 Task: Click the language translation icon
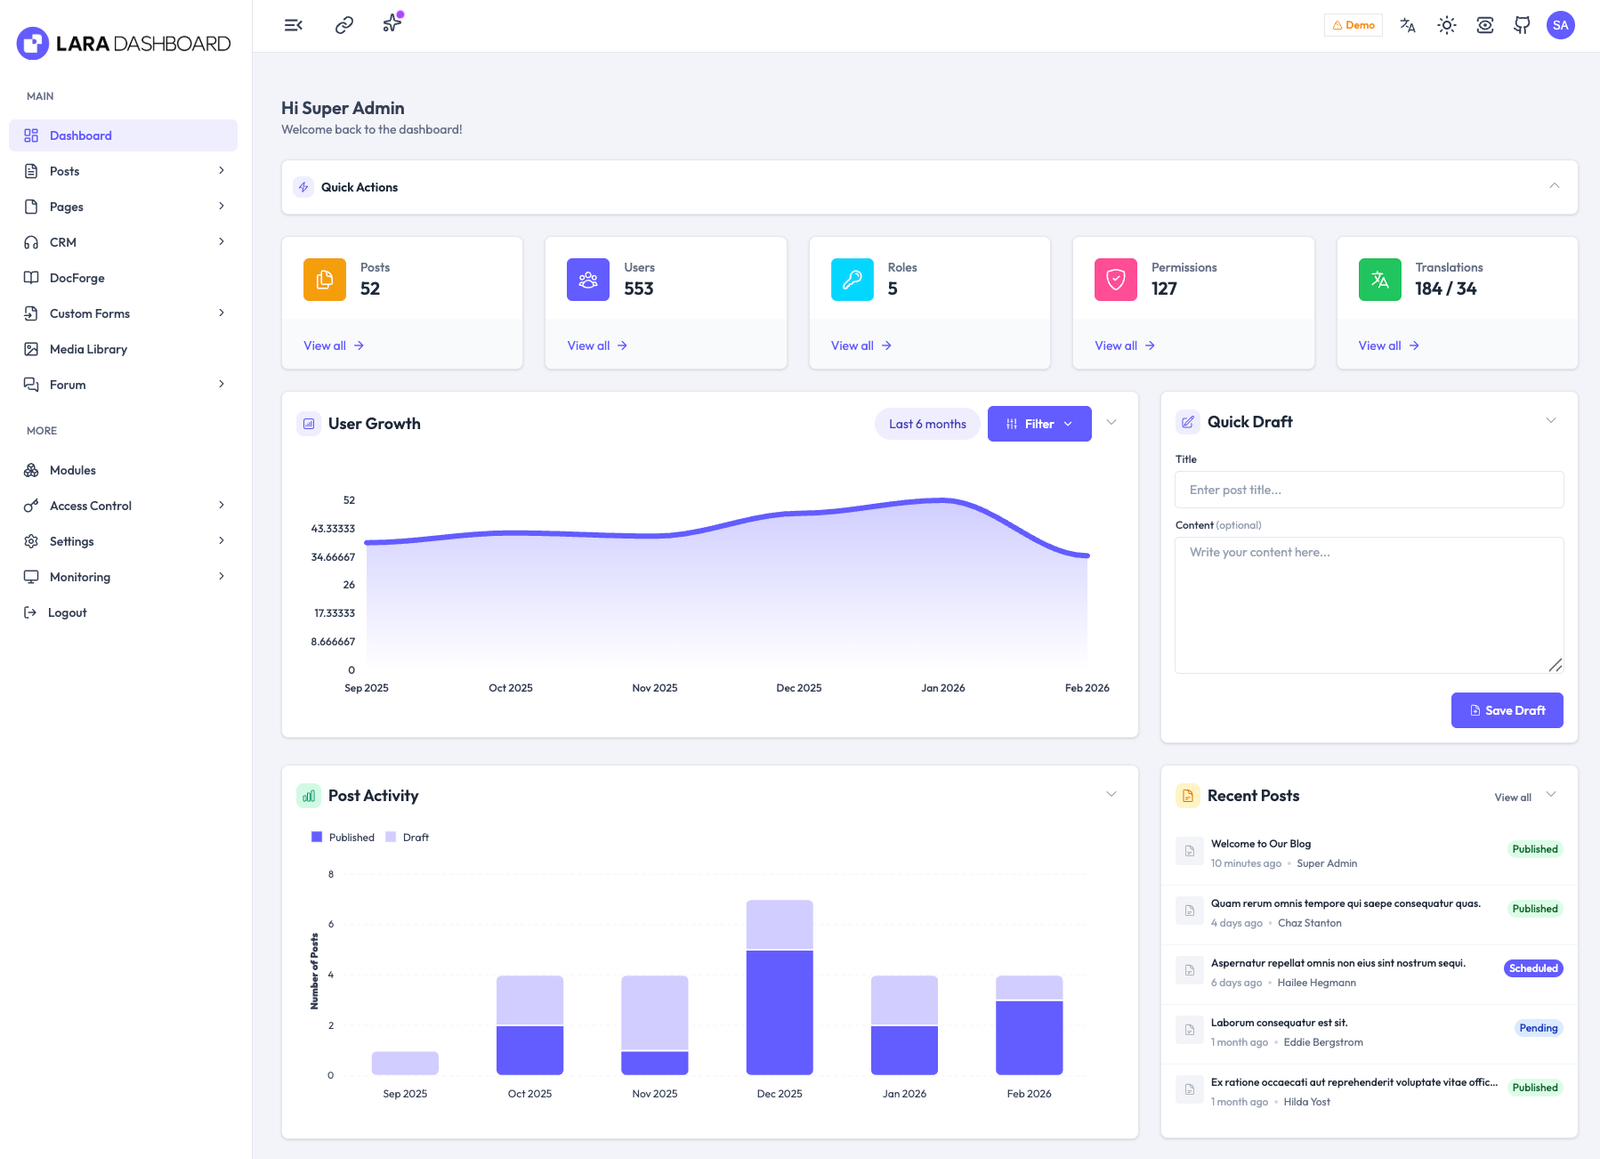[x=1408, y=24]
